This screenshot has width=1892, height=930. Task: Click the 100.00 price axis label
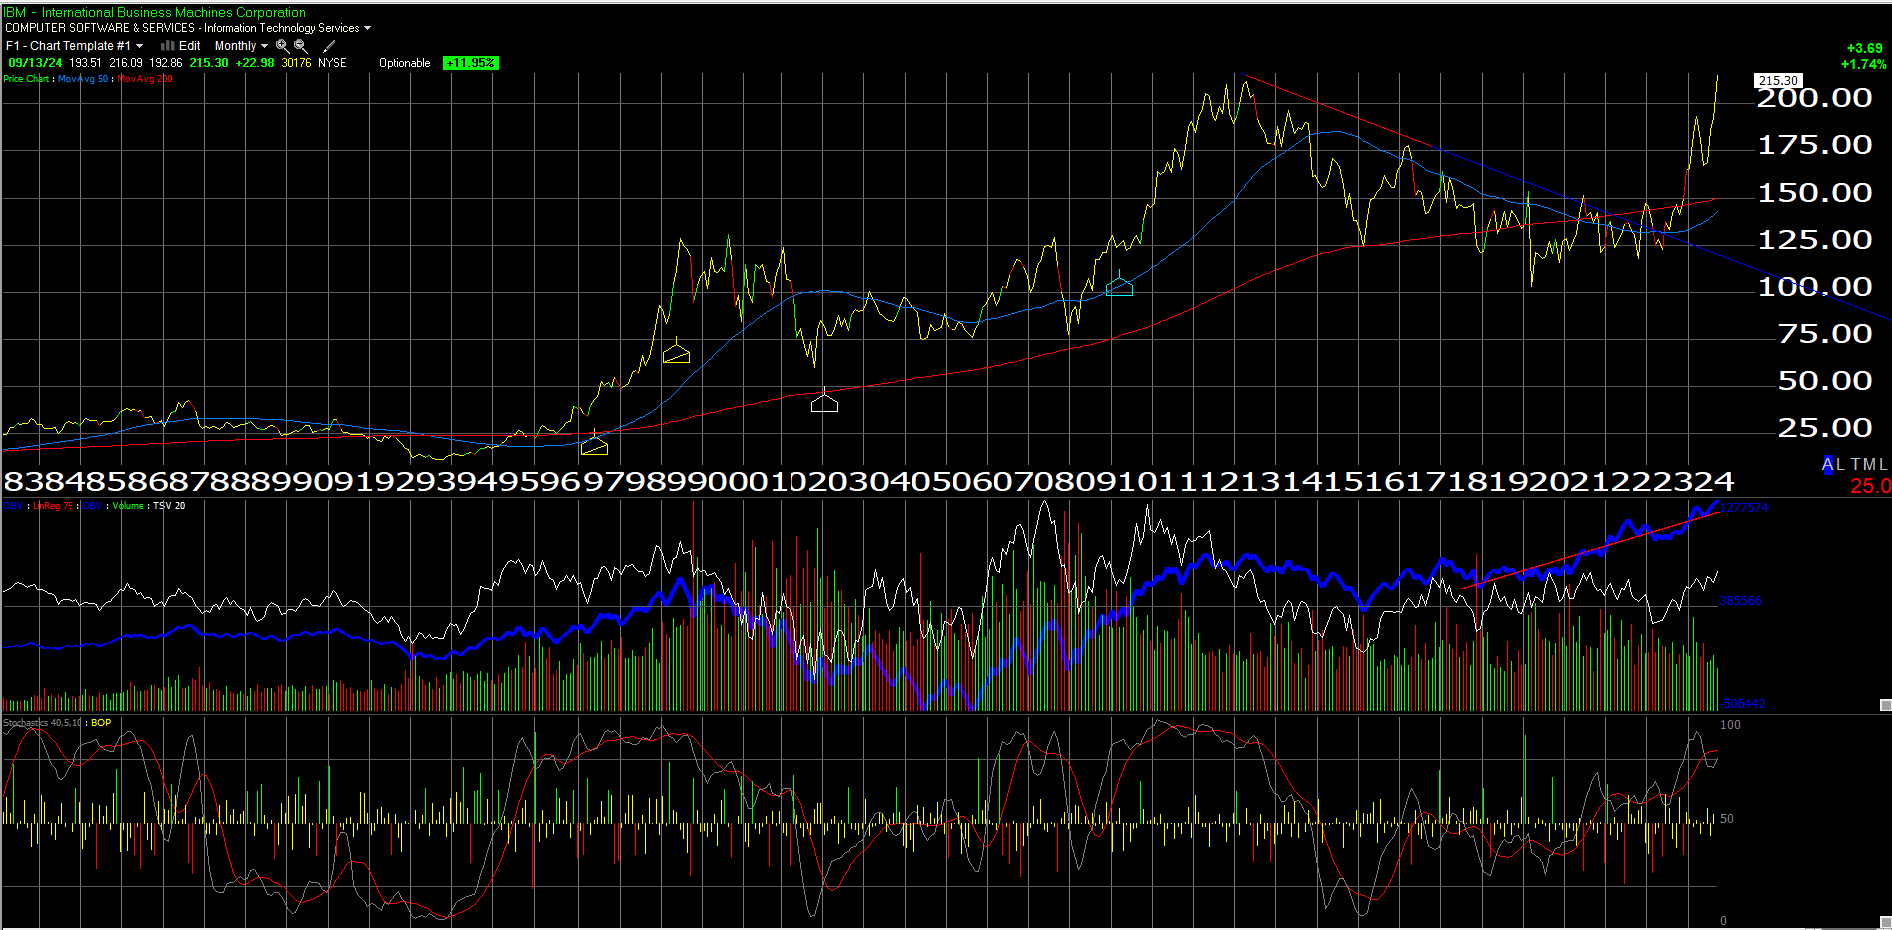1814,287
